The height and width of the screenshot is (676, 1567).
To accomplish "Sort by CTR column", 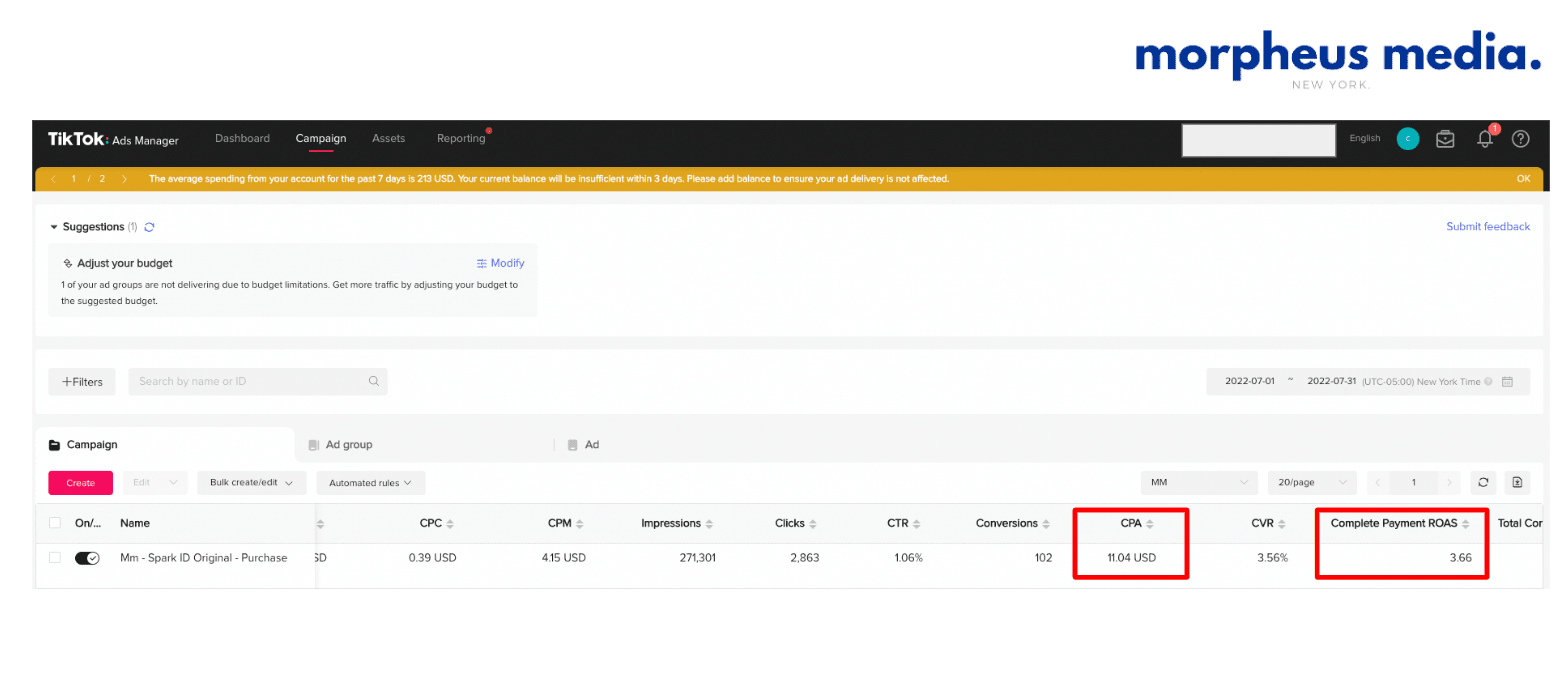I will (x=916, y=523).
